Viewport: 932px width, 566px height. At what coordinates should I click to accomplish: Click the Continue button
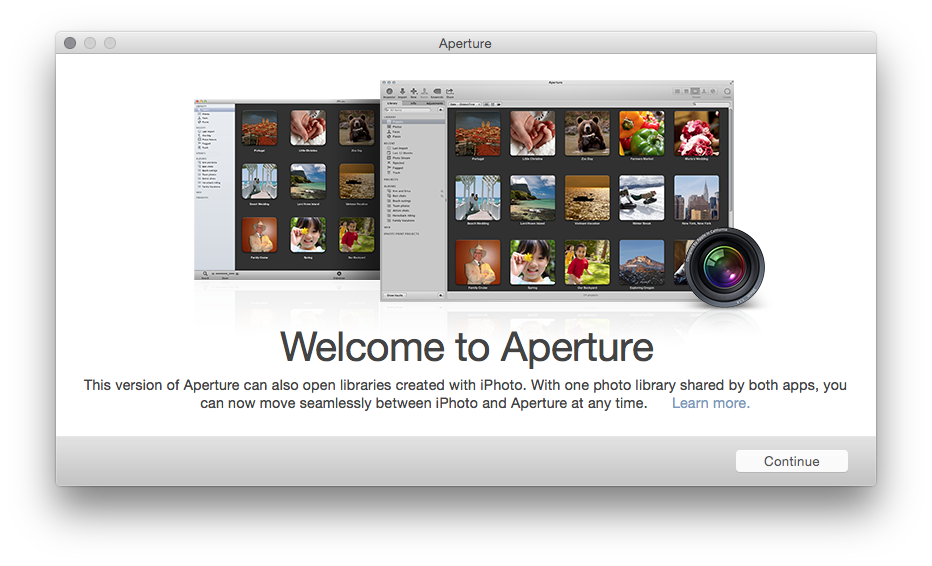click(791, 461)
